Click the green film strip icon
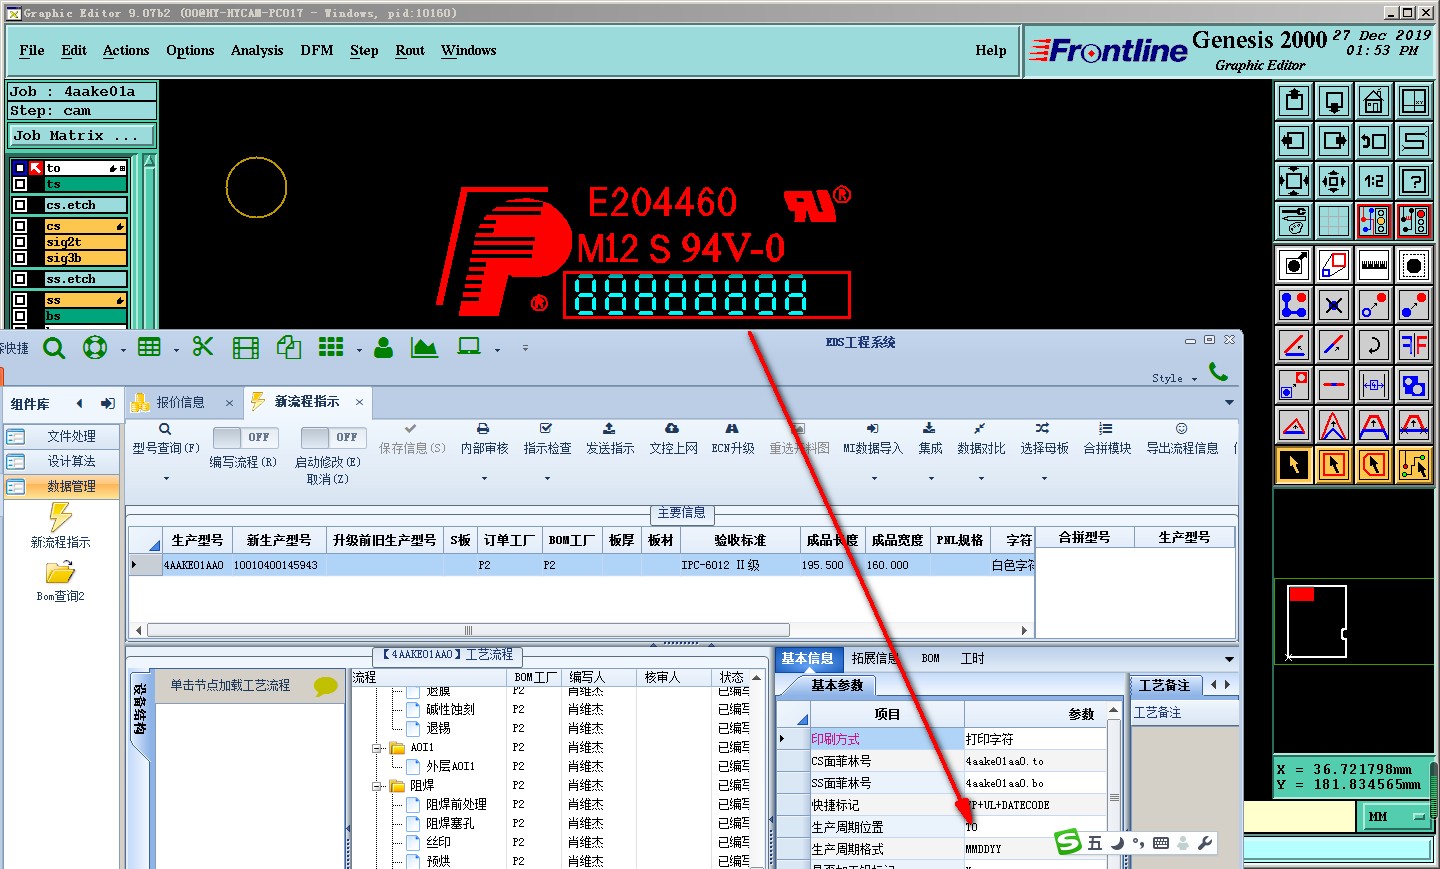 [245, 348]
